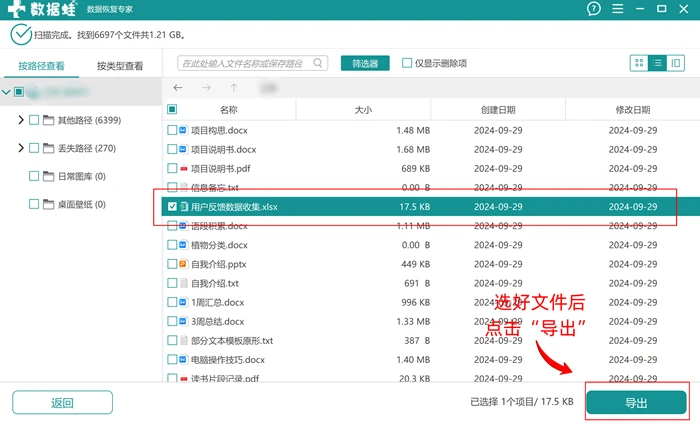
Task: Switch to 按类型查看 tab
Action: (120, 66)
